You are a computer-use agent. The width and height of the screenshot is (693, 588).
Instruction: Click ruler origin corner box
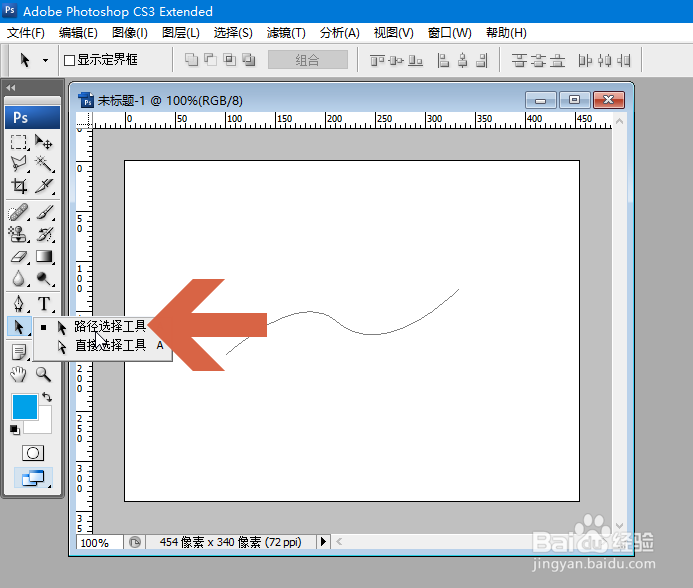coord(84,120)
